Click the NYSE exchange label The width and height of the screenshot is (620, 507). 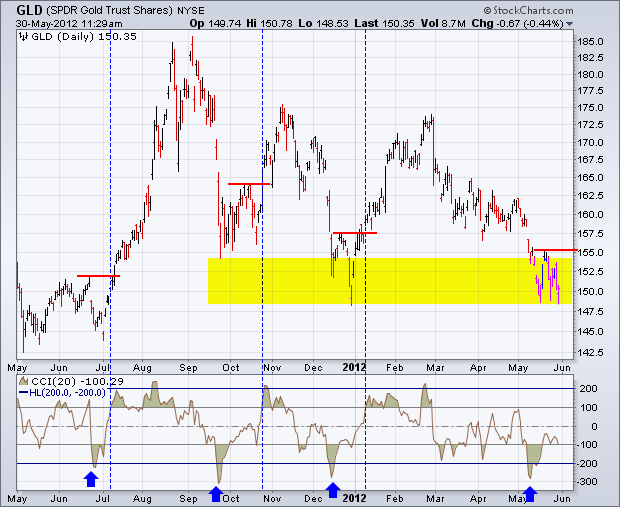pyautogui.click(x=191, y=11)
